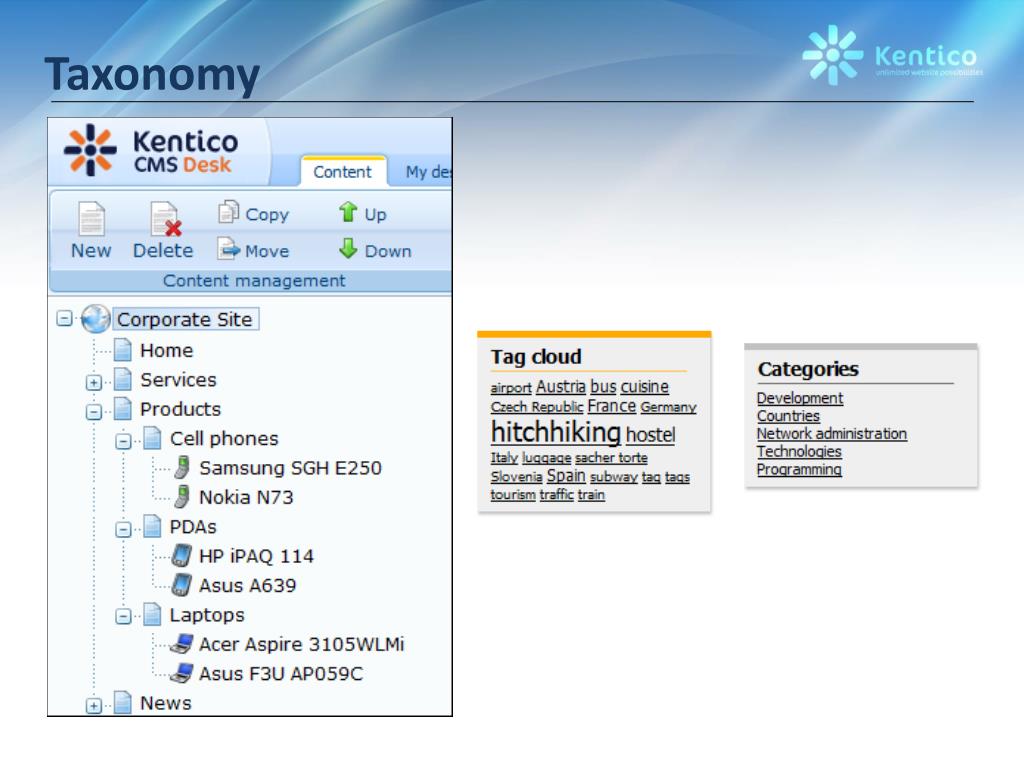
Task: Click the Countries category link
Action: (x=788, y=416)
